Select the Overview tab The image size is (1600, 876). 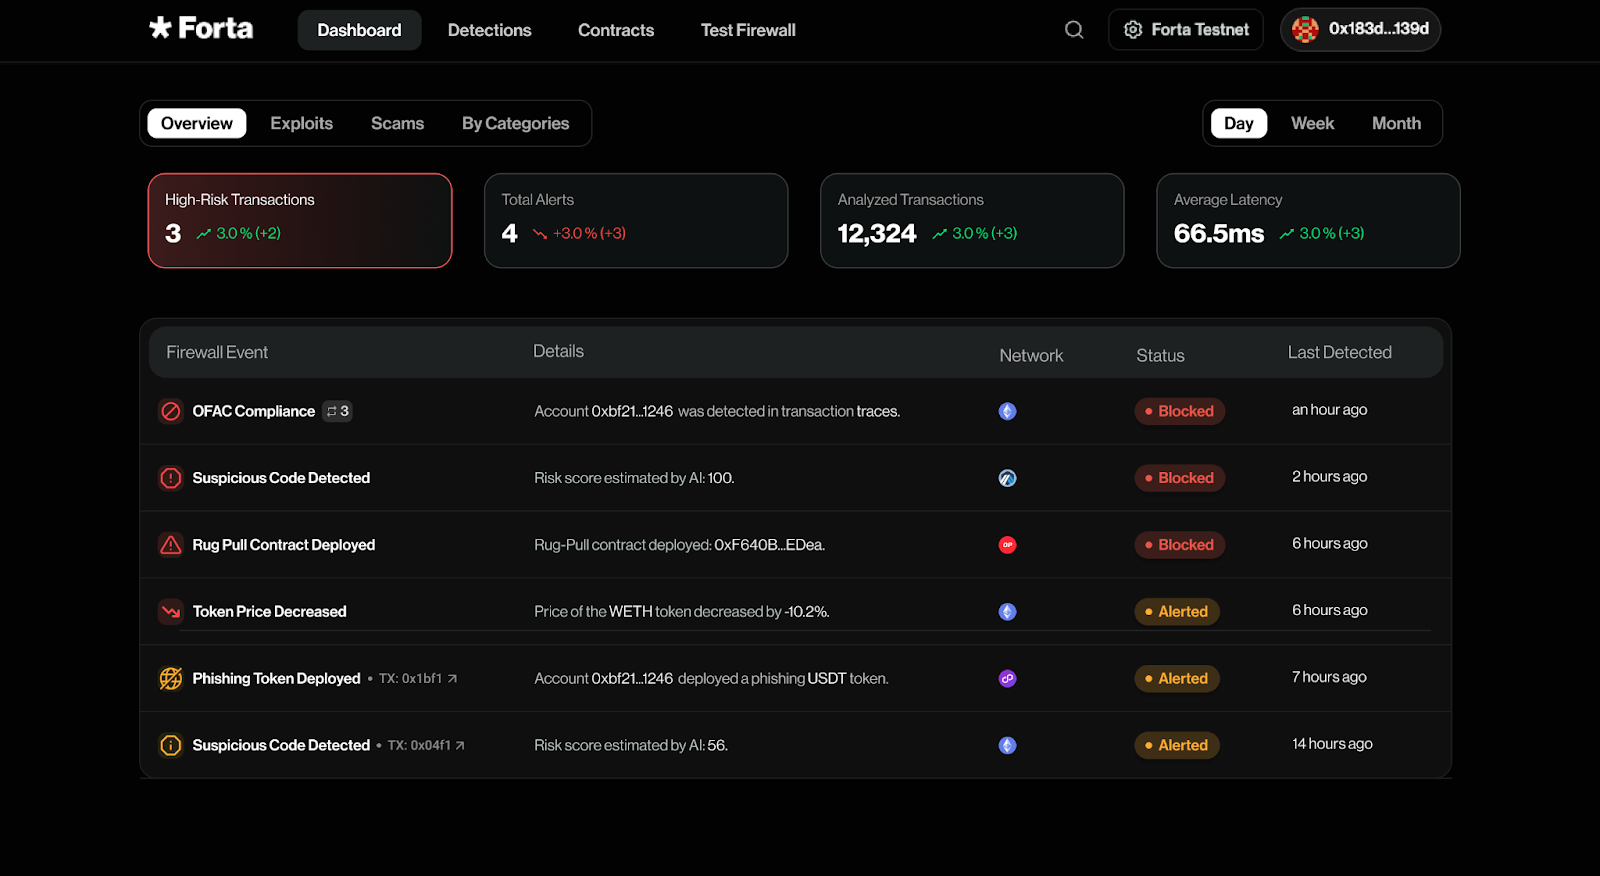(197, 123)
